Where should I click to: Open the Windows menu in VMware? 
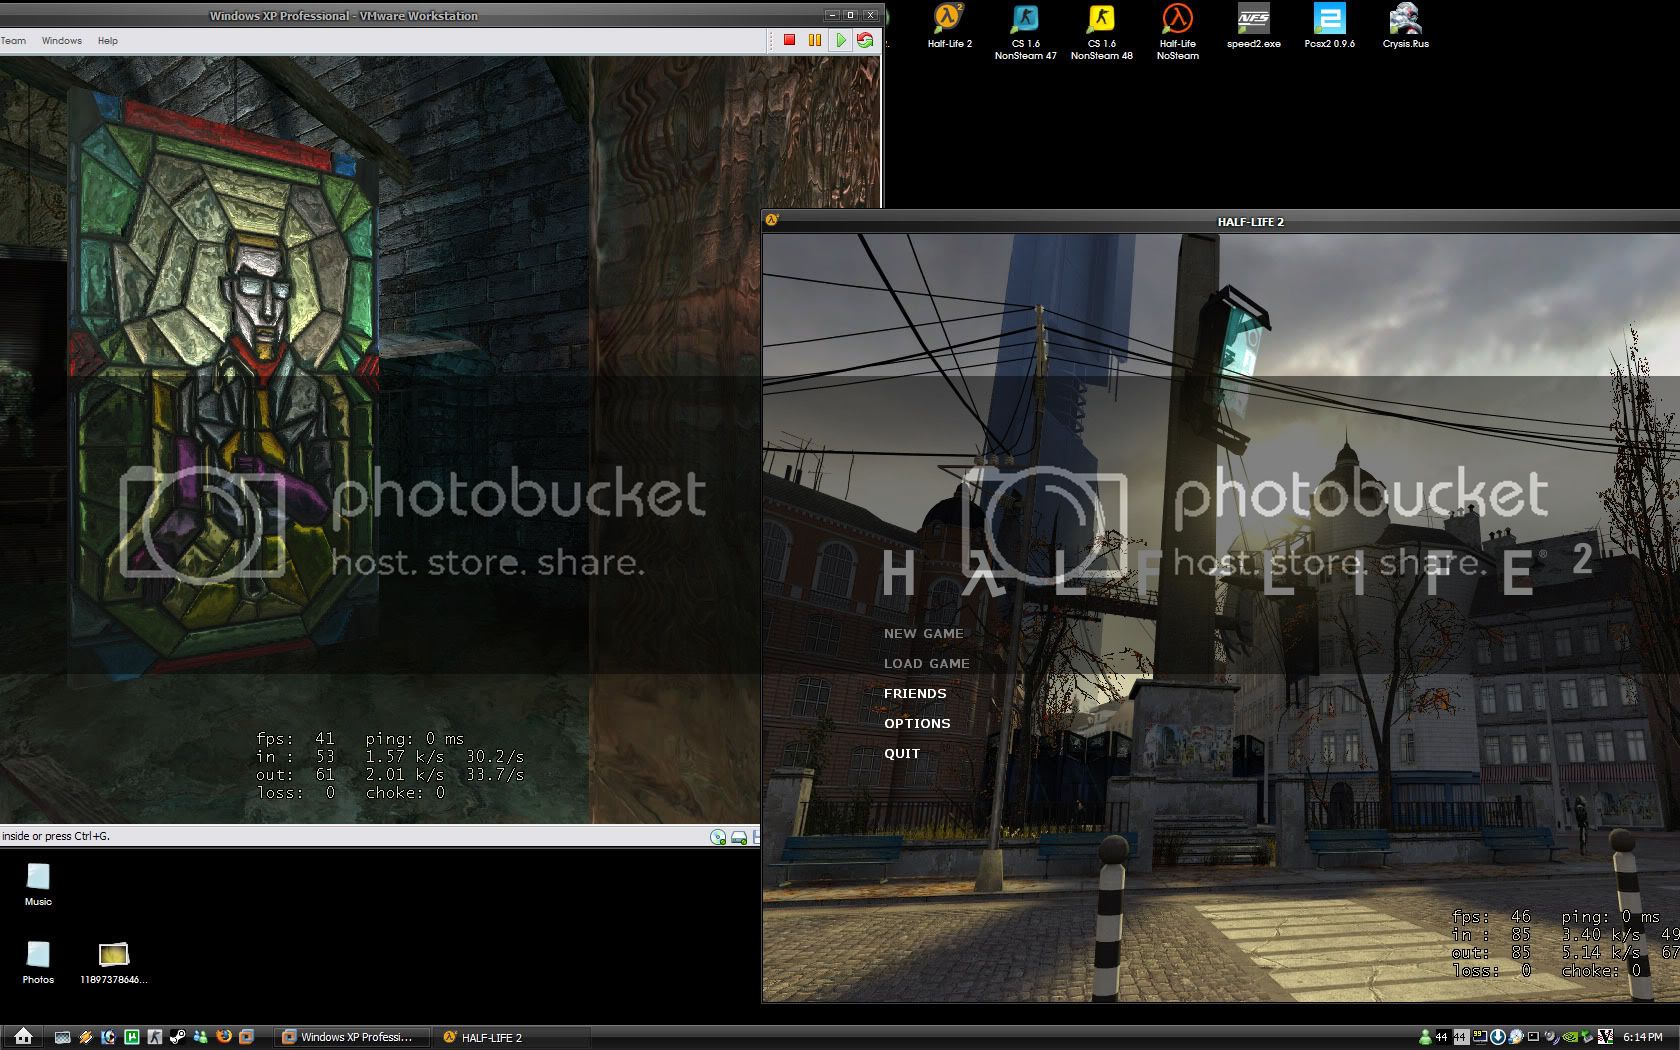pyautogui.click(x=61, y=41)
